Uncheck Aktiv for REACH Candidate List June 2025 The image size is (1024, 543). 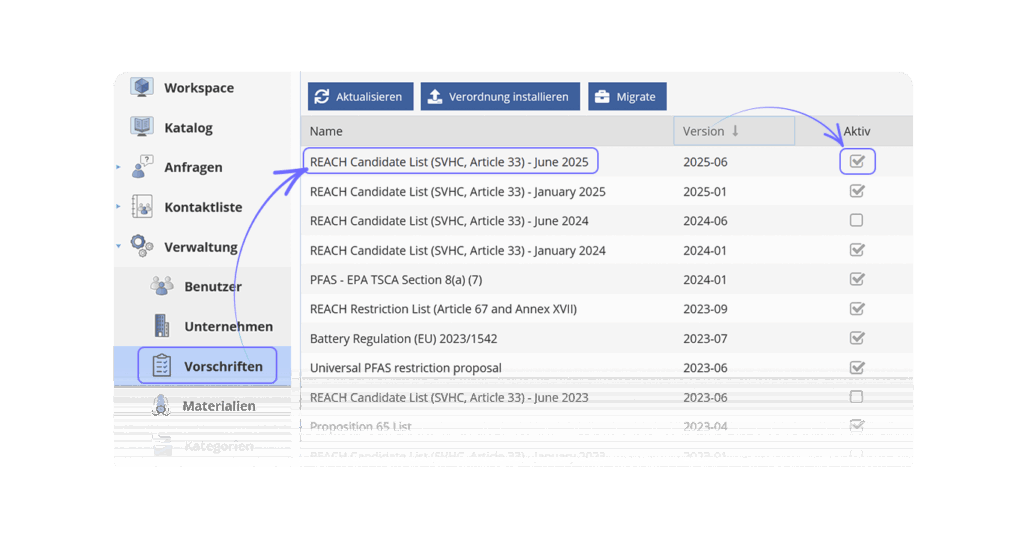tap(857, 161)
